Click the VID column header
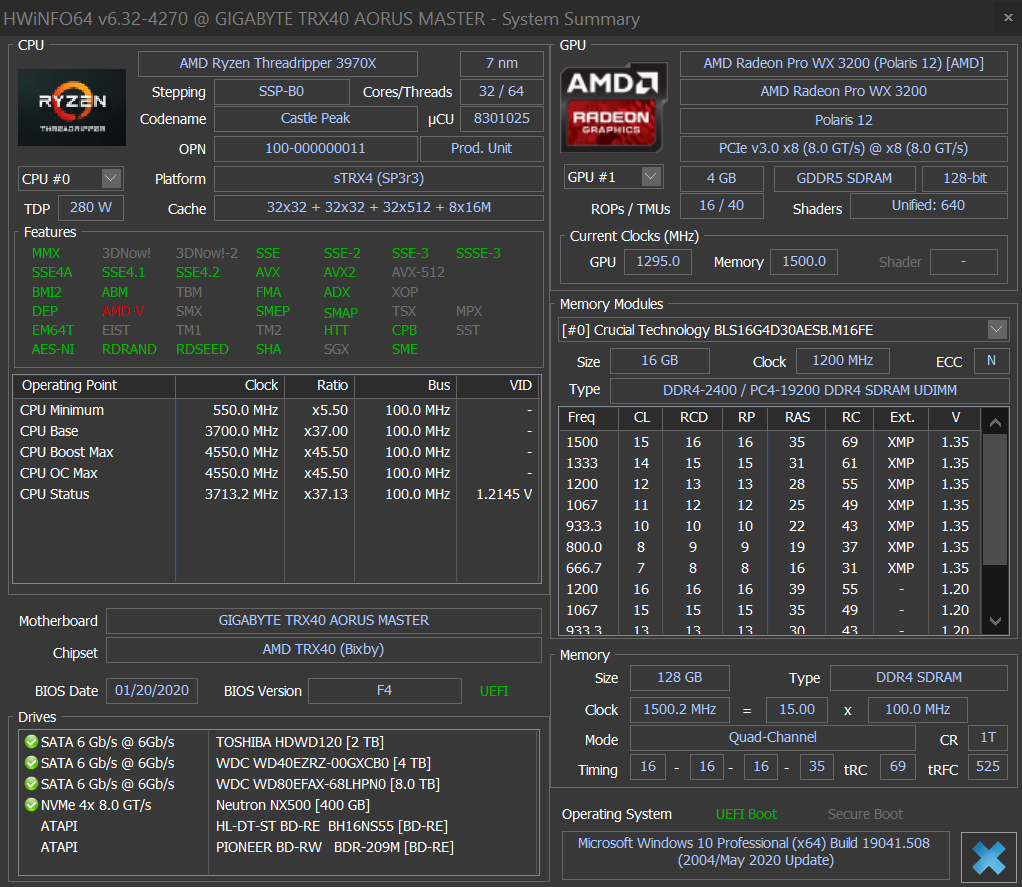The width and height of the screenshot is (1022, 887). coord(499,385)
